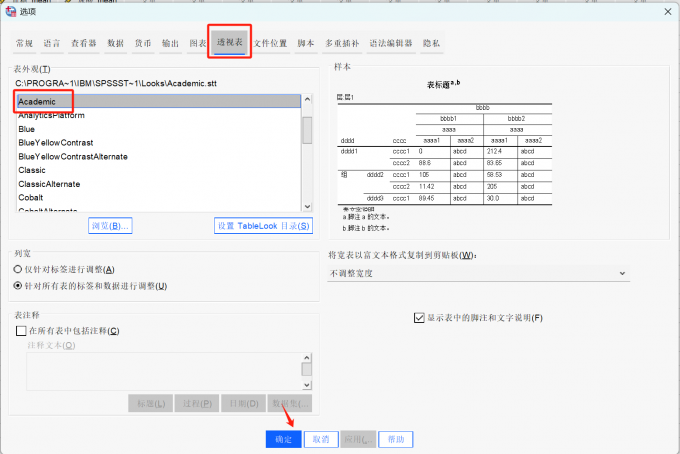
Task: Open the 常规 tab
Action: coord(24,43)
